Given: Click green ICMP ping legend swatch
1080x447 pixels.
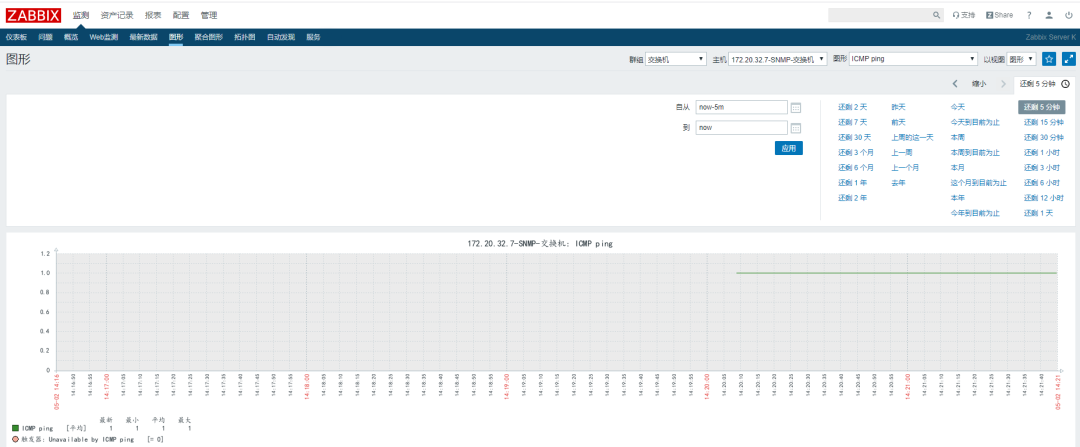Looking at the screenshot, I should [x=15, y=428].
